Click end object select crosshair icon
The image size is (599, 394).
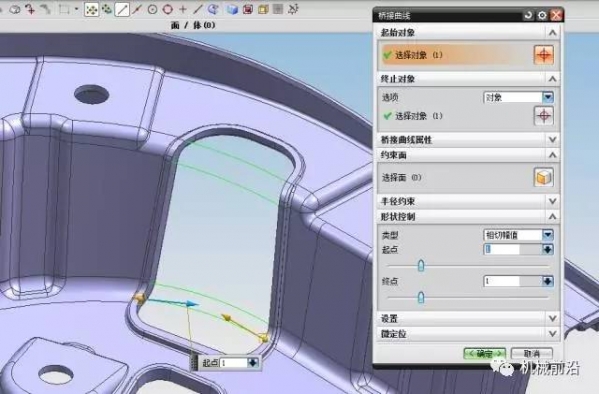tap(544, 116)
